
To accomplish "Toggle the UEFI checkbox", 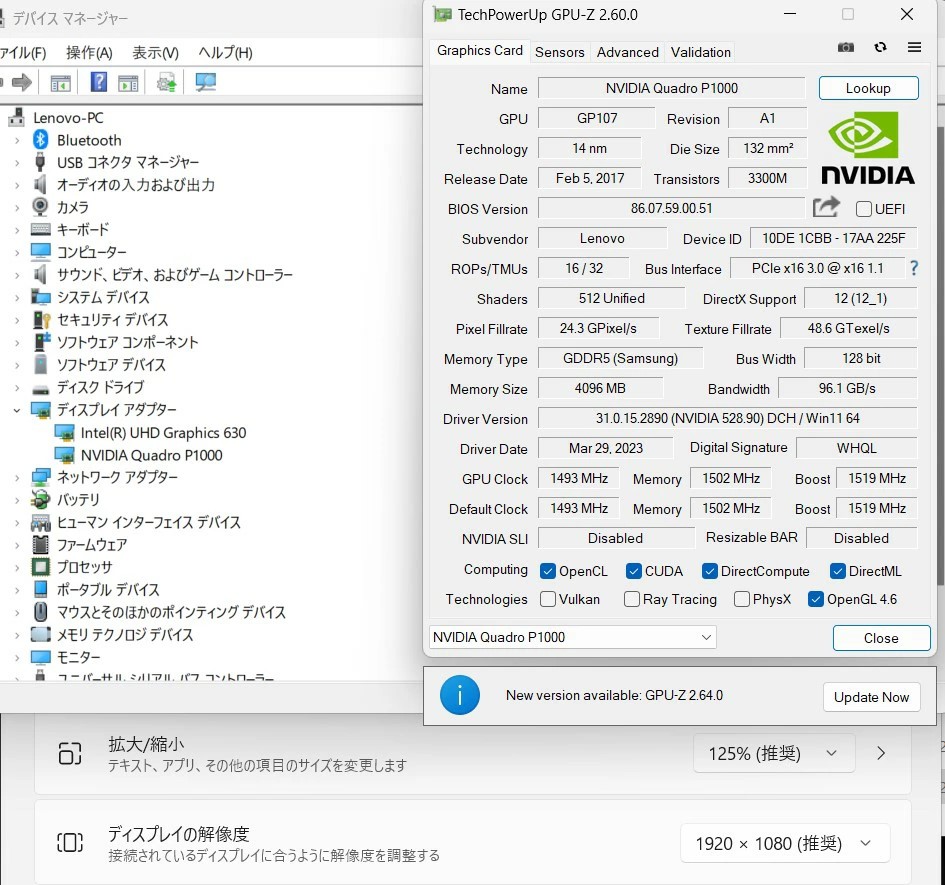I will (x=864, y=209).
